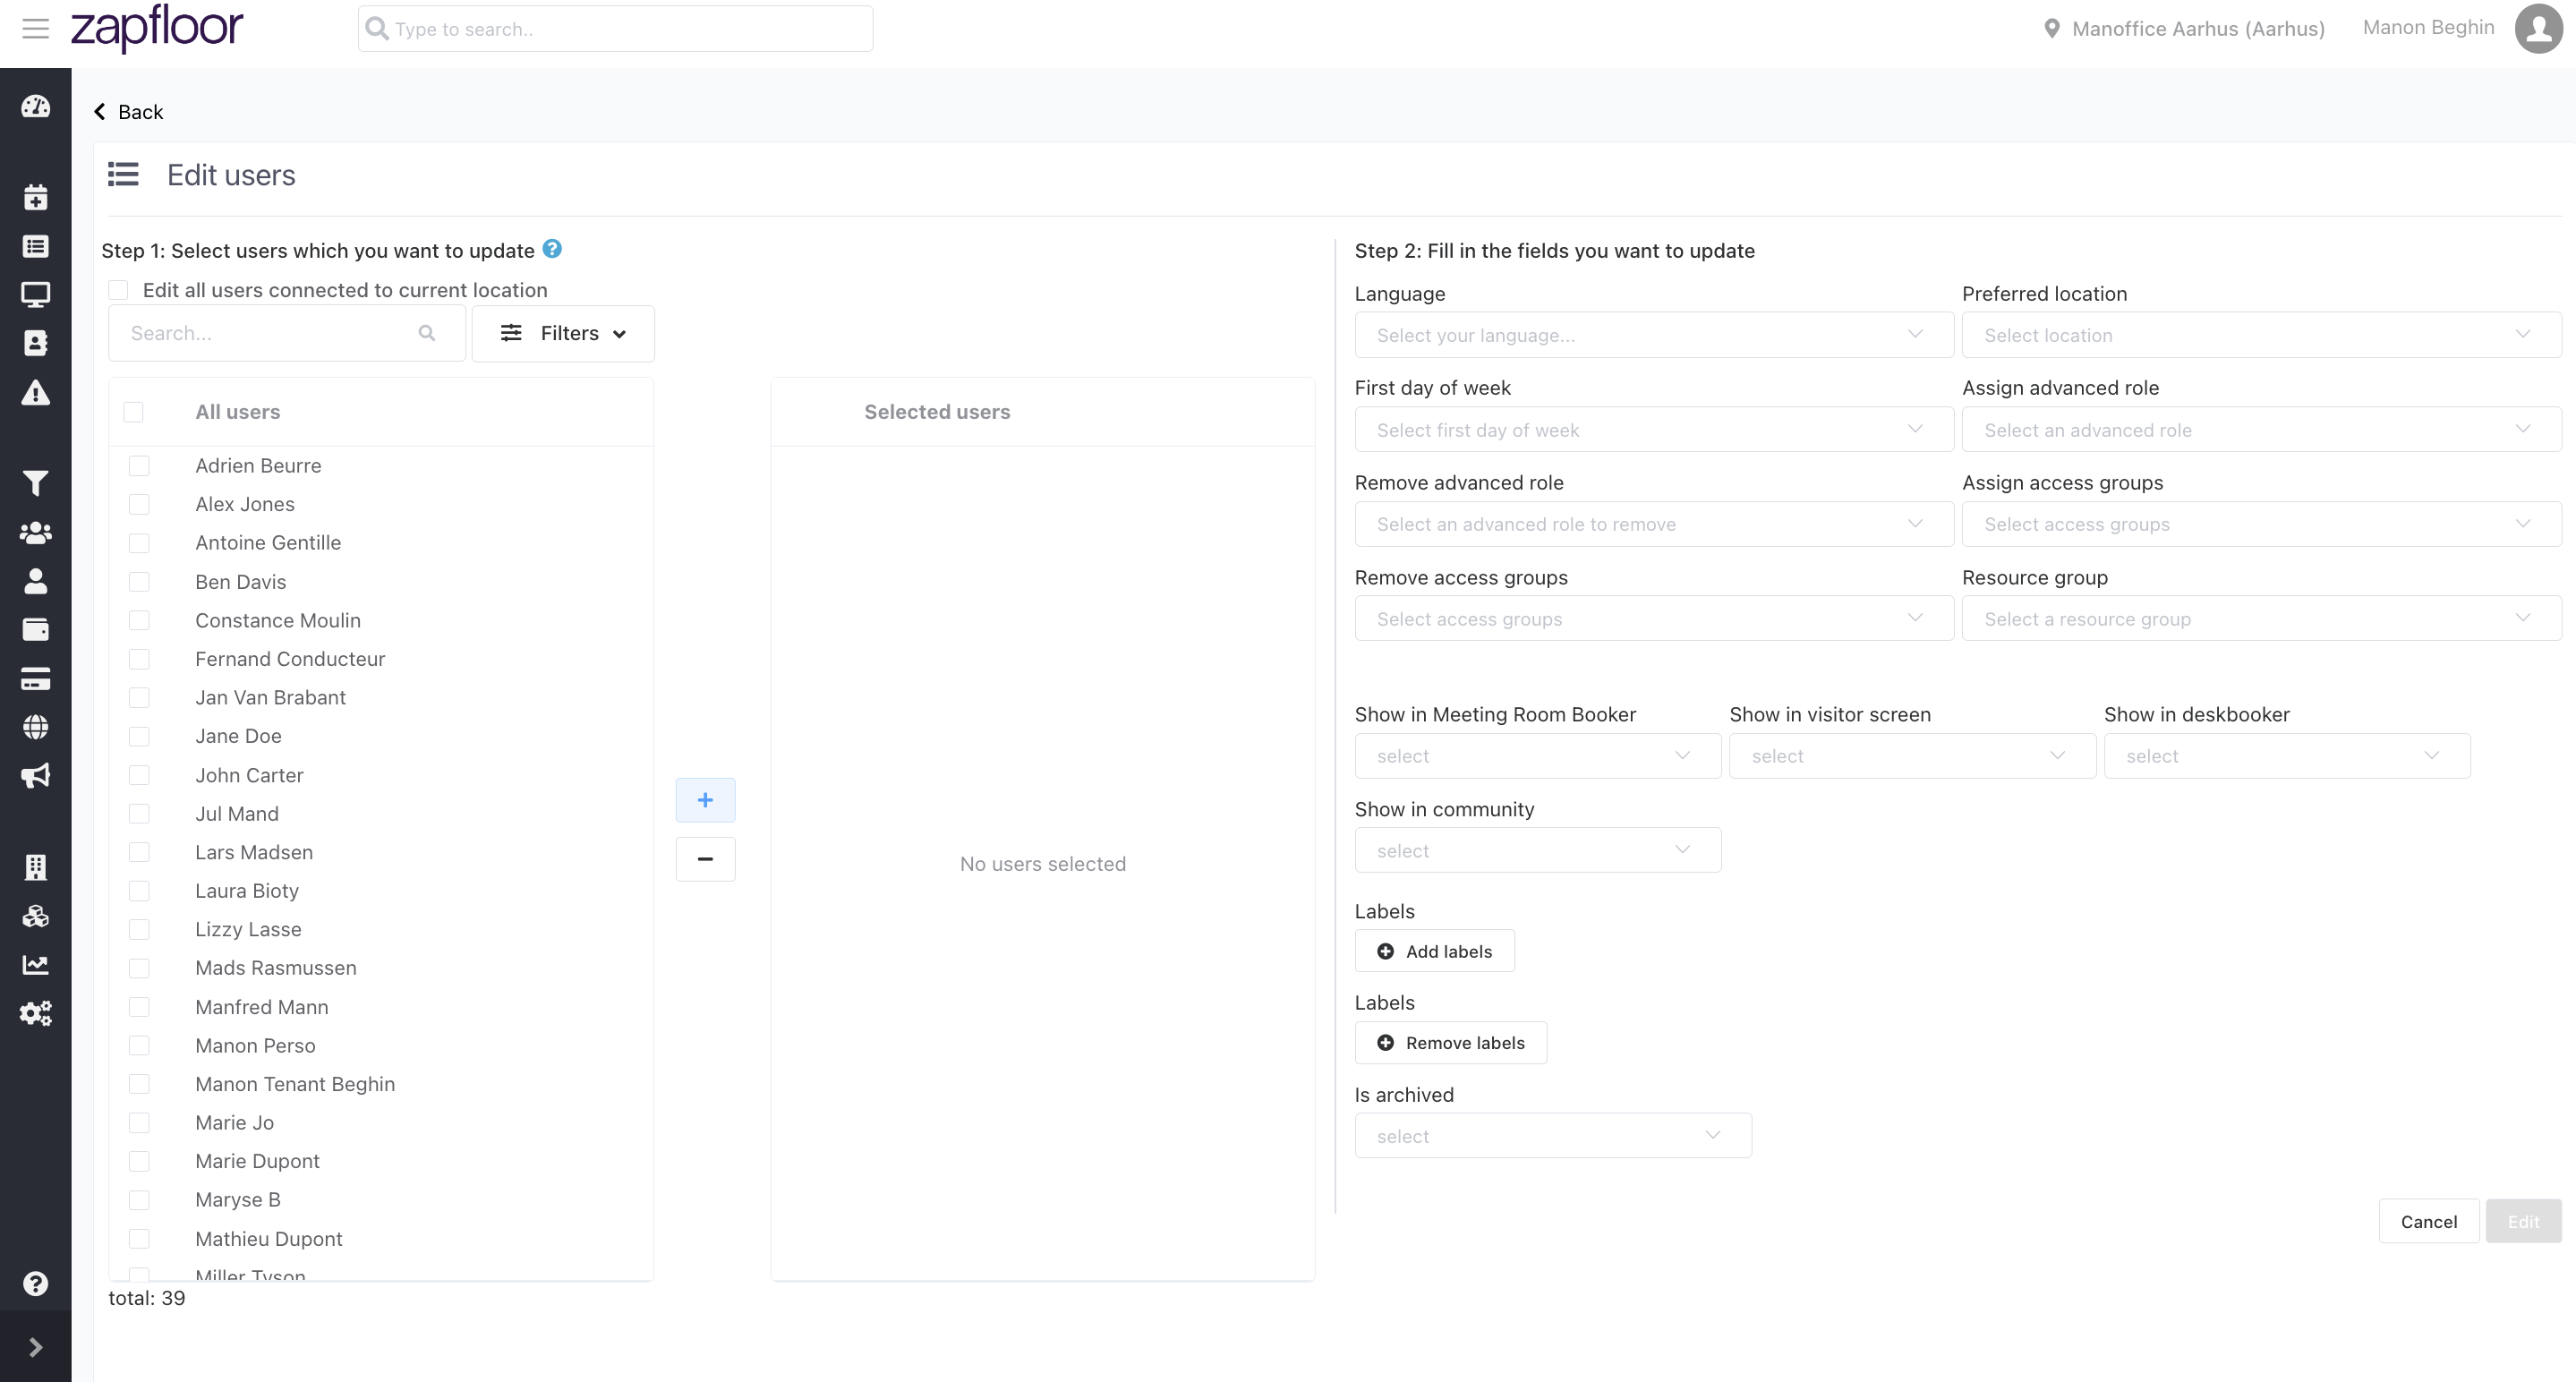
Task: Focus the users Search field
Action: [286, 333]
